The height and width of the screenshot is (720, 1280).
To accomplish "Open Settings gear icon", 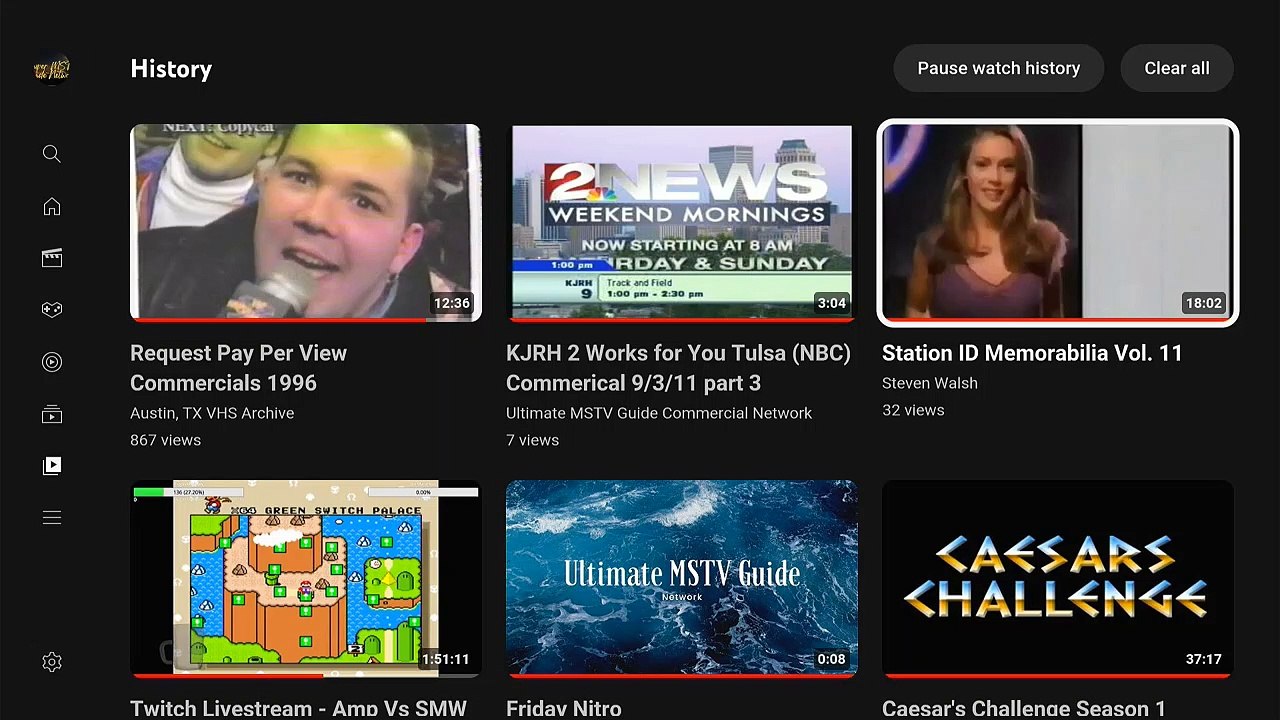I will (52, 662).
